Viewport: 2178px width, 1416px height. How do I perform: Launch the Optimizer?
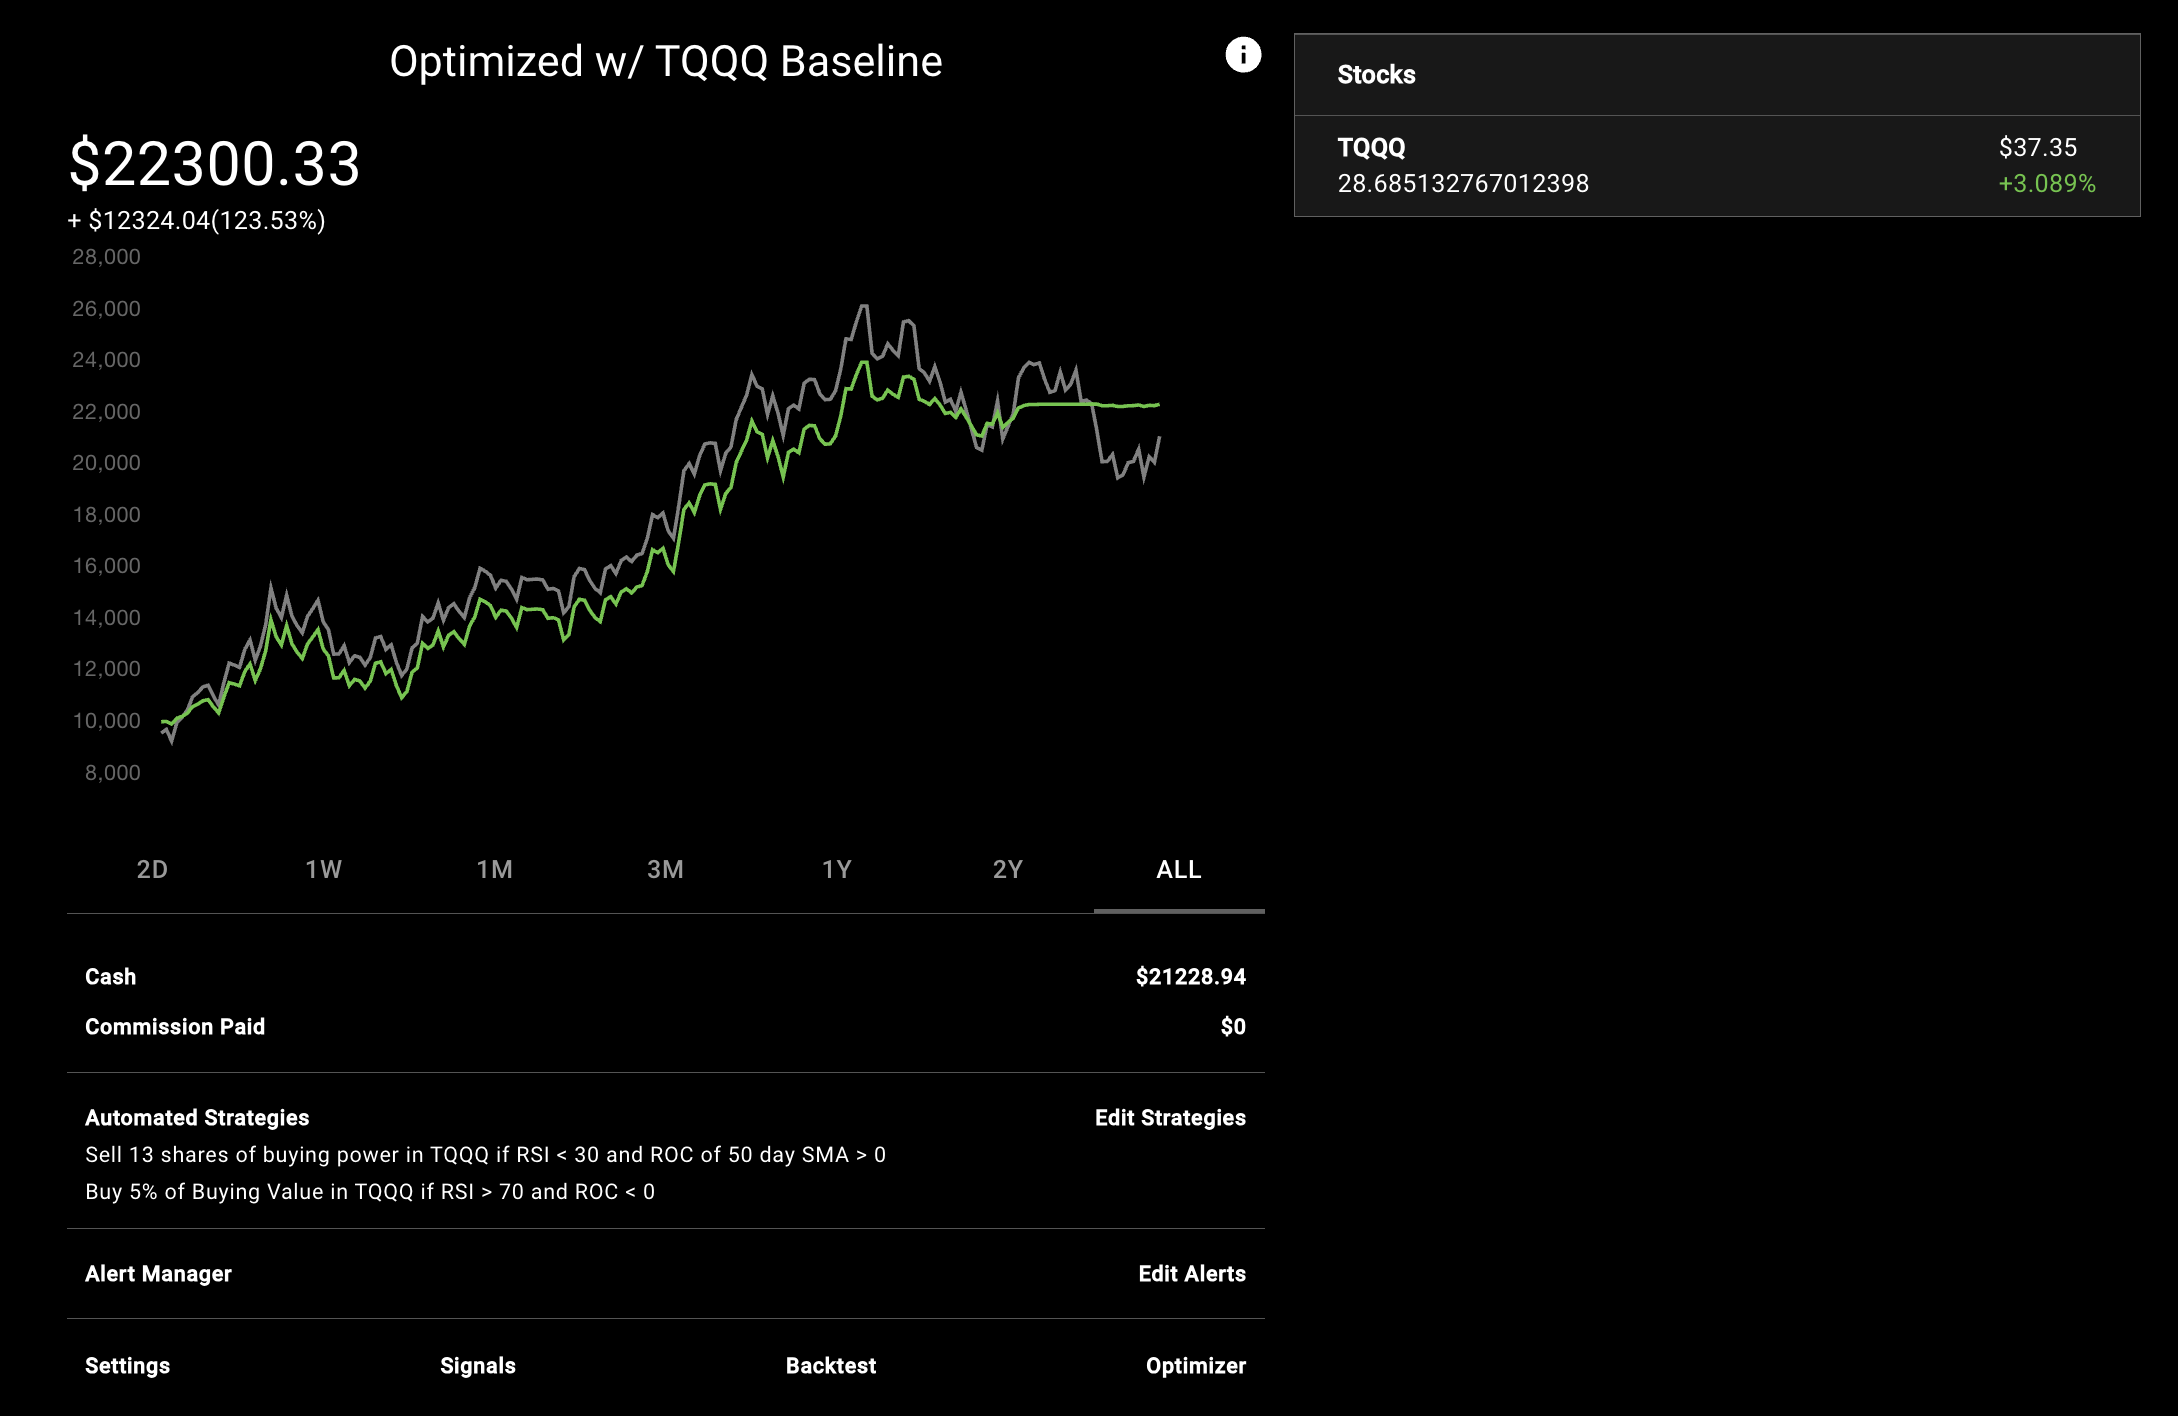tap(1196, 1366)
